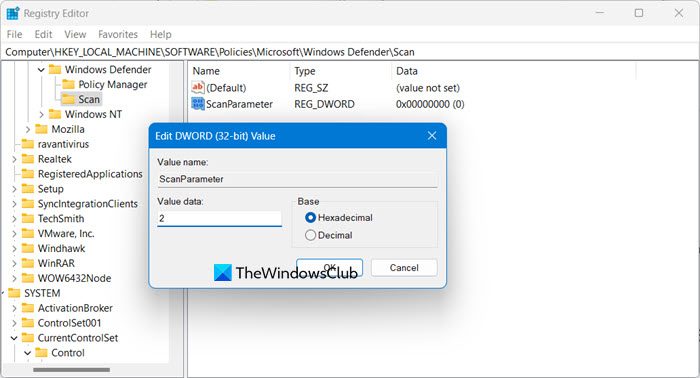Maximize the Registry Editor window
This screenshot has height=378, width=700.
639,13
